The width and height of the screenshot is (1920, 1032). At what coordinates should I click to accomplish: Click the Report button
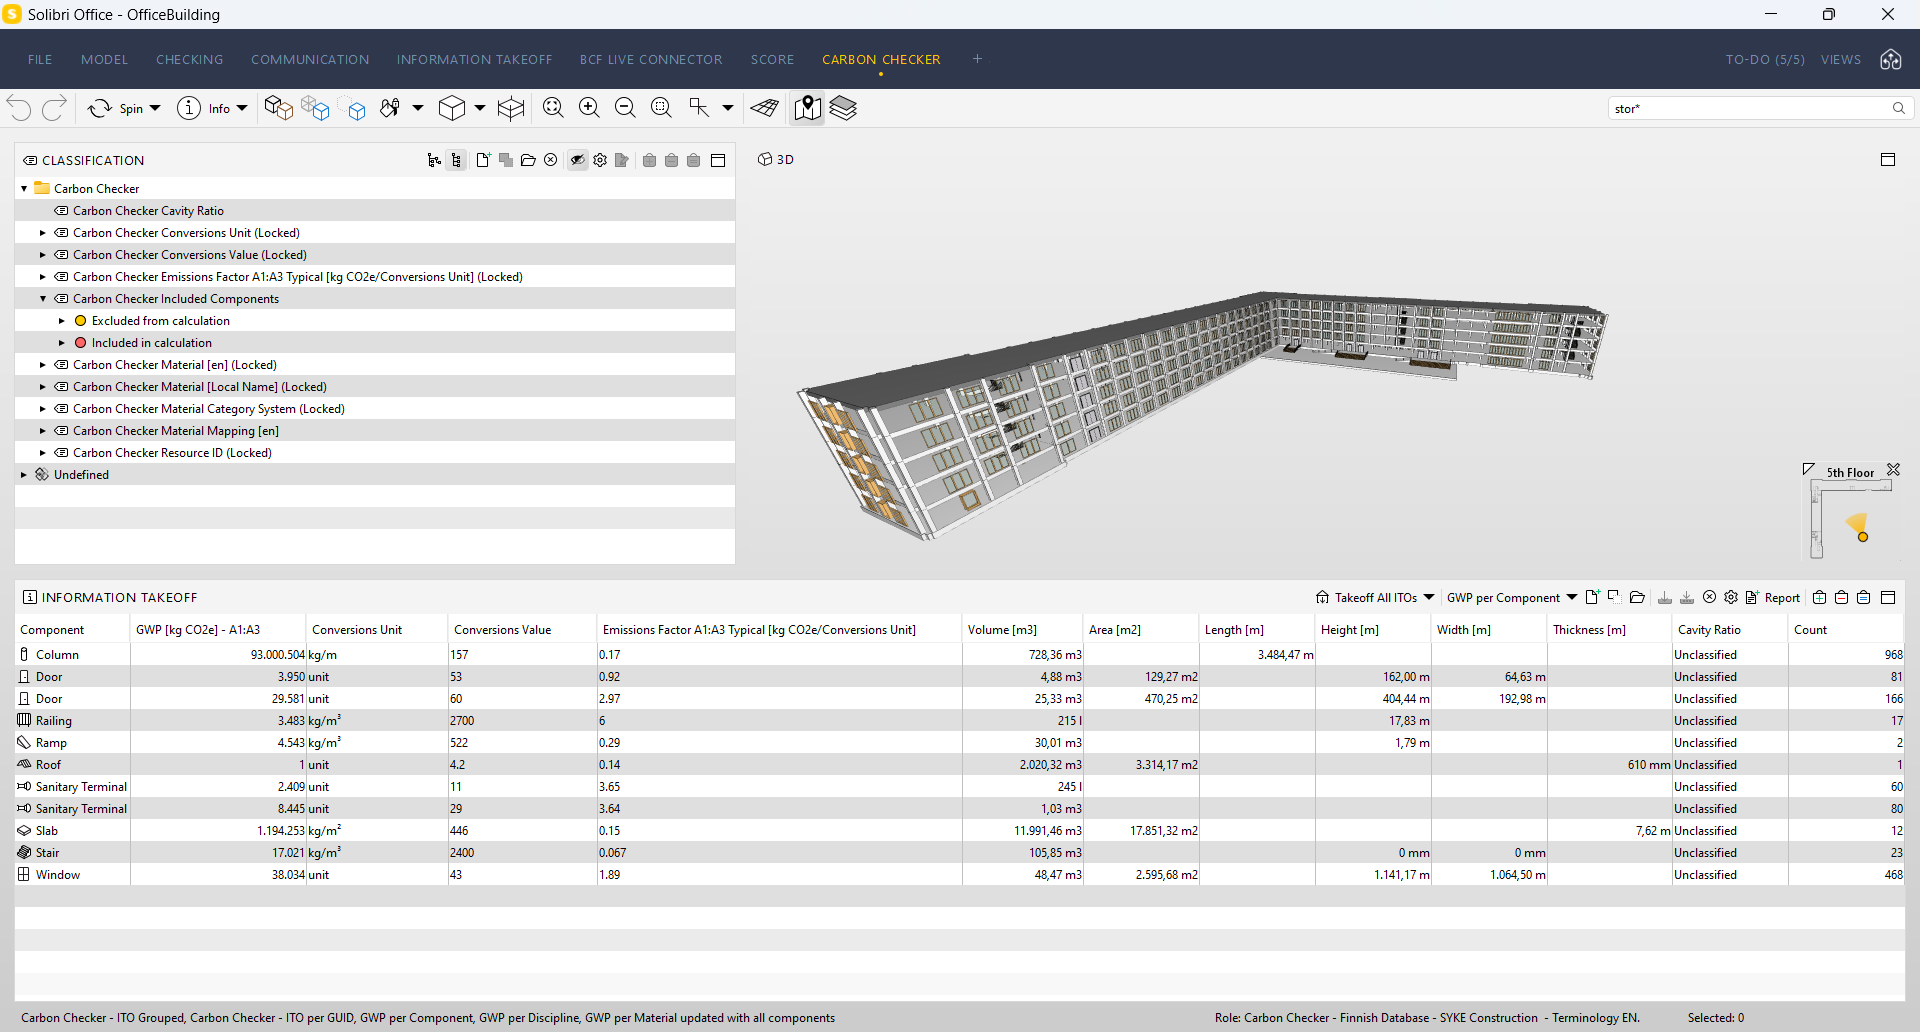click(x=1773, y=598)
